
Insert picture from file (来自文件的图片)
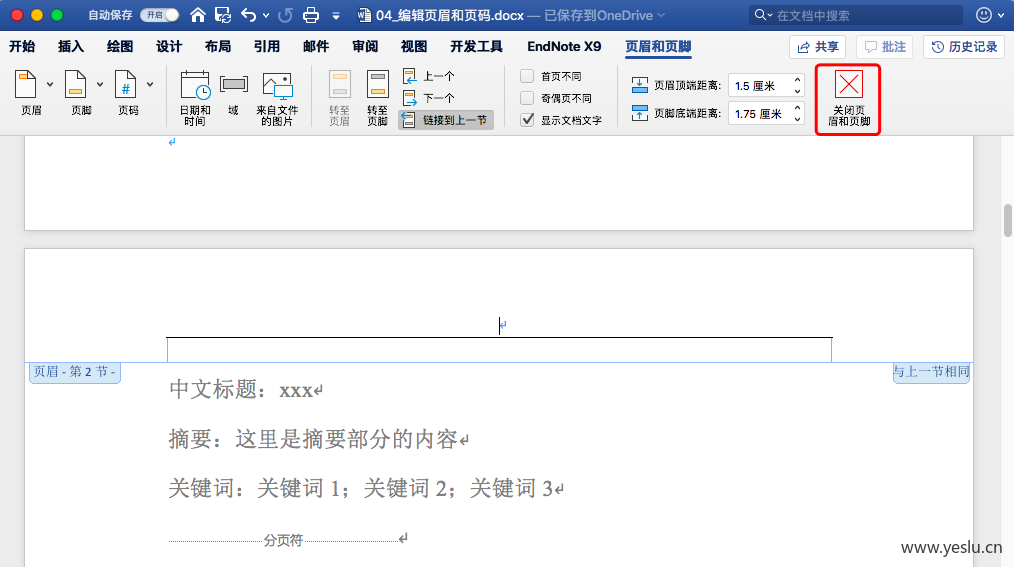pyautogui.click(x=277, y=98)
